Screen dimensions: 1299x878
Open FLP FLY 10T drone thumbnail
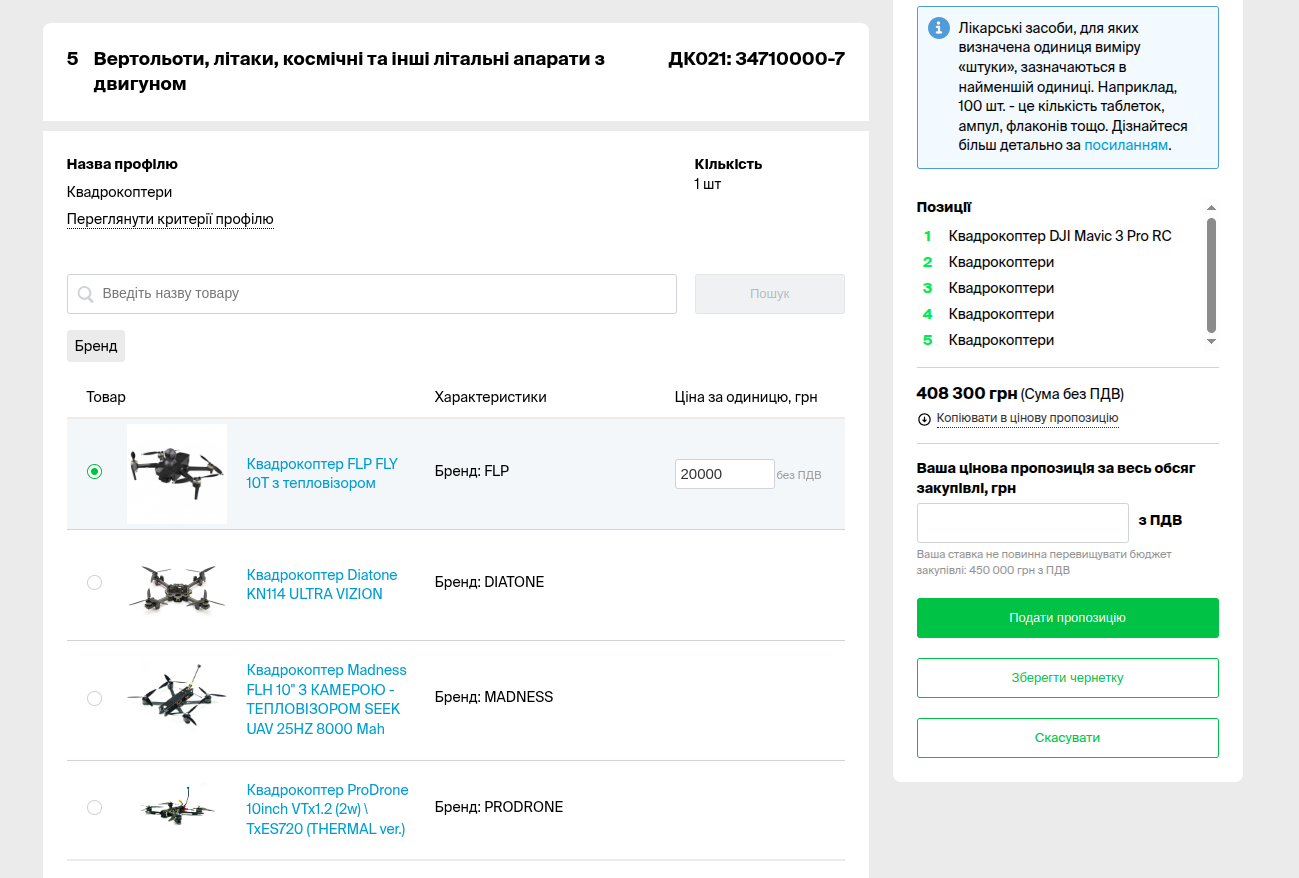pos(177,473)
